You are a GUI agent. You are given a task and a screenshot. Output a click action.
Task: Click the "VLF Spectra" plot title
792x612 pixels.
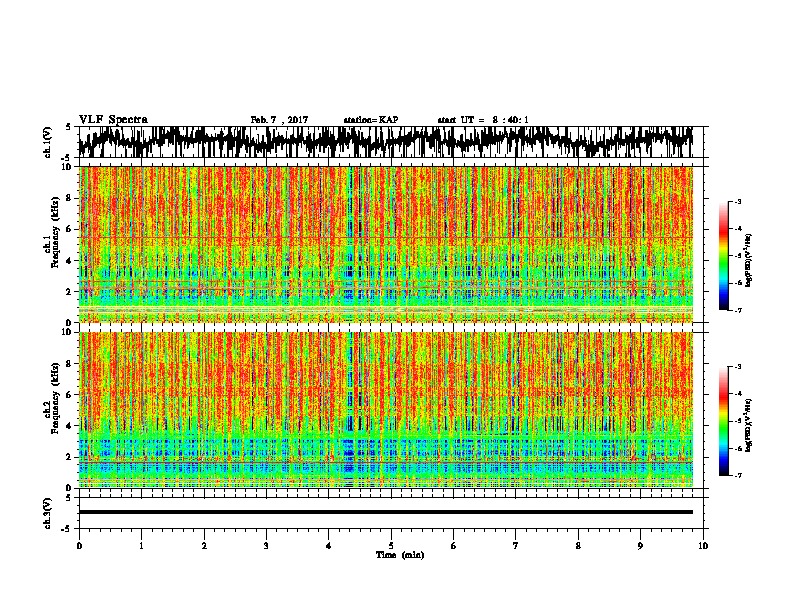(113, 120)
